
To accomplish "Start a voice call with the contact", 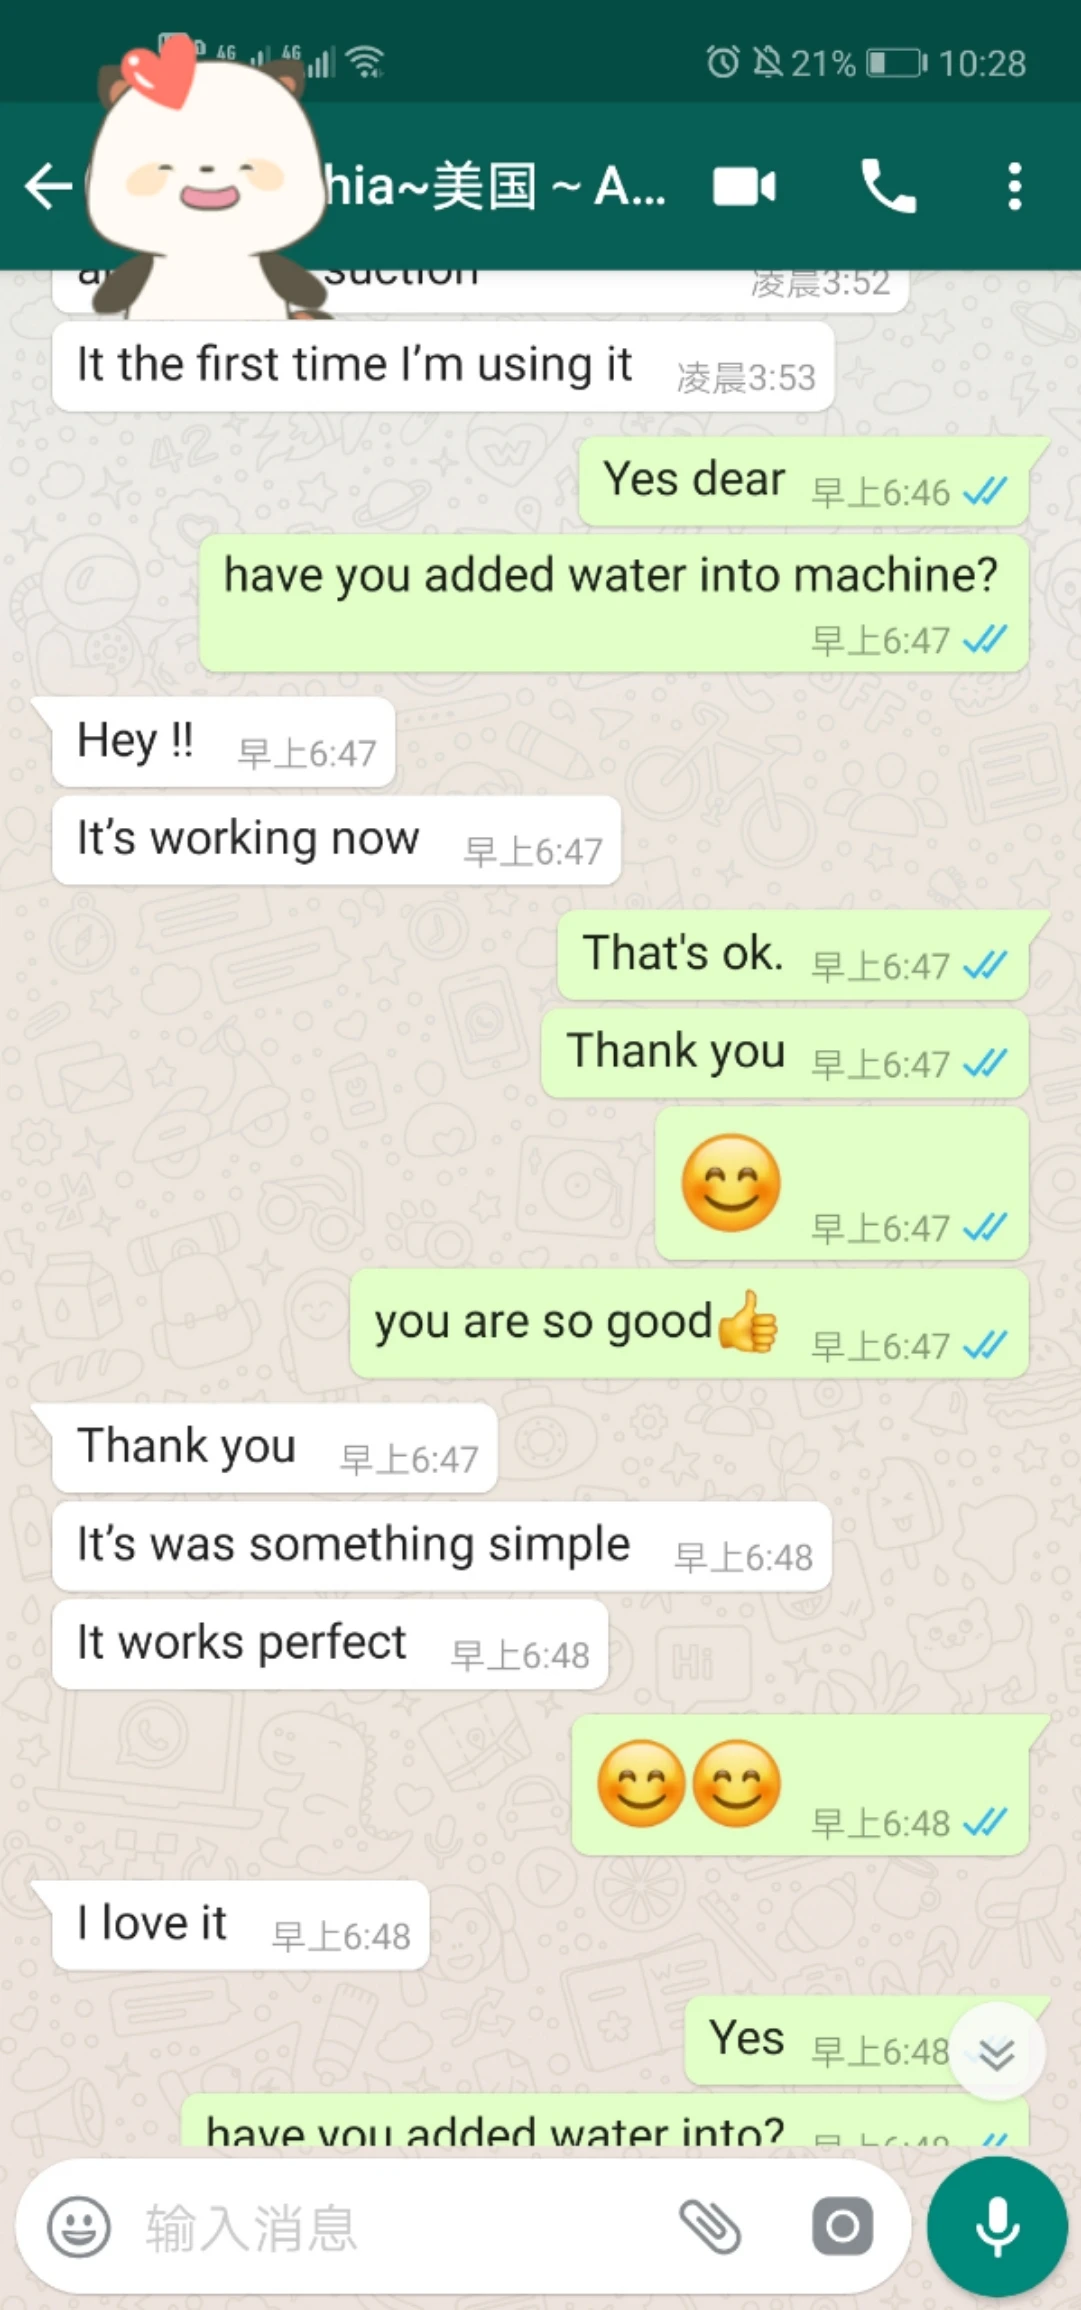I will point(888,187).
